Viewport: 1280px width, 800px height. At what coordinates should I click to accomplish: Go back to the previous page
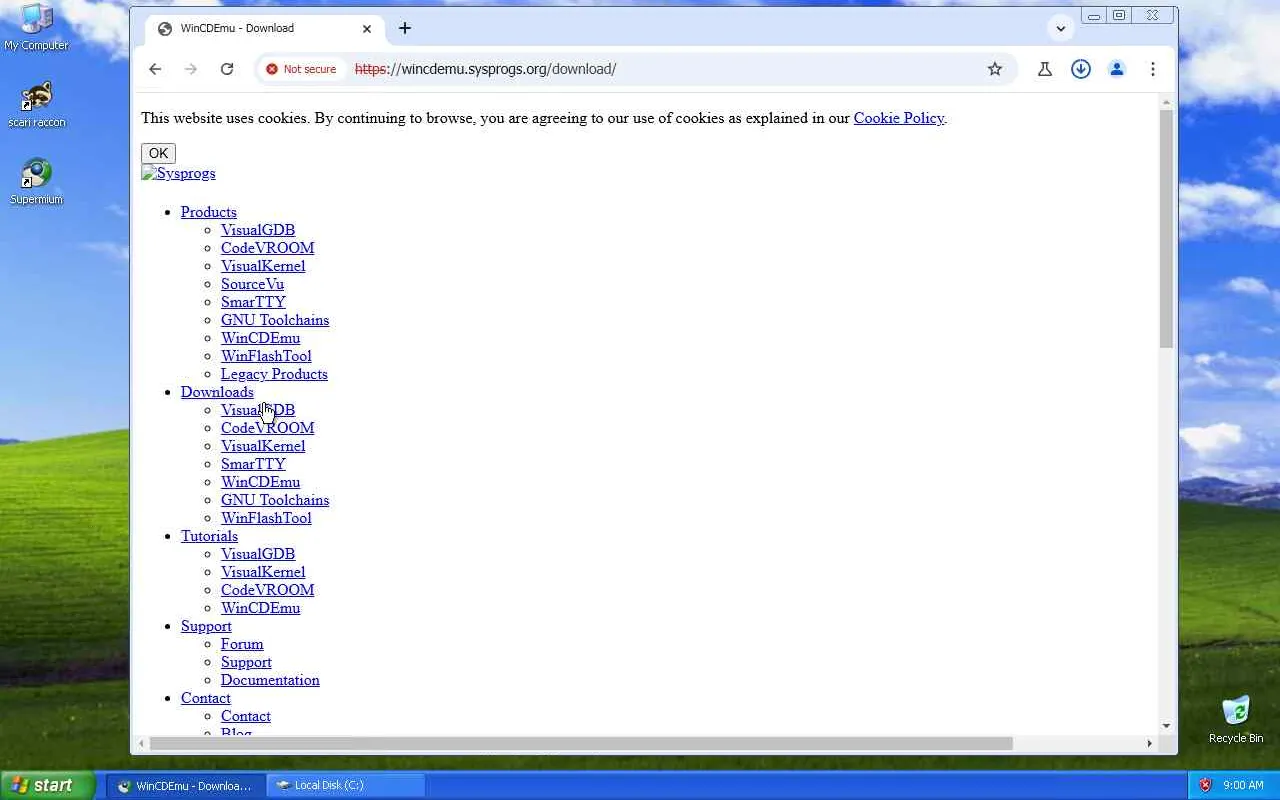click(155, 69)
